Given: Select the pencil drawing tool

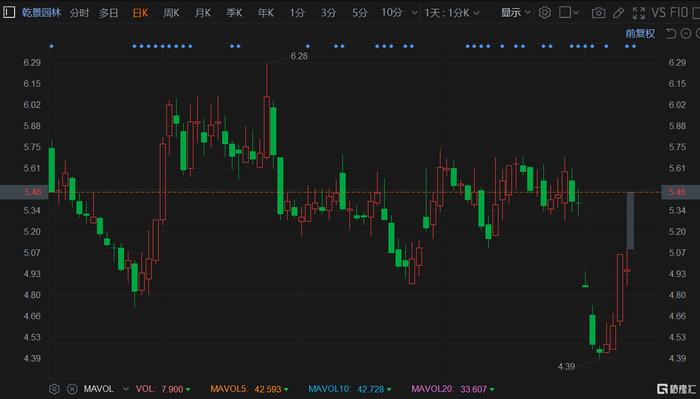Looking at the screenshot, I should [x=618, y=13].
